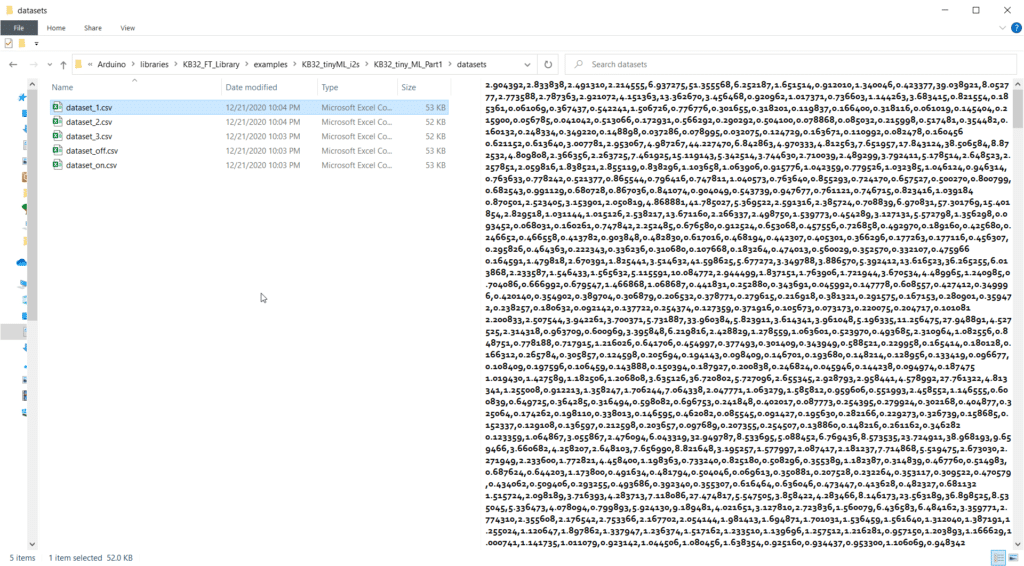Navigate to libraries in the breadcrumb
The width and height of the screenshot is (1024, 566).
[x=154, y=65]
